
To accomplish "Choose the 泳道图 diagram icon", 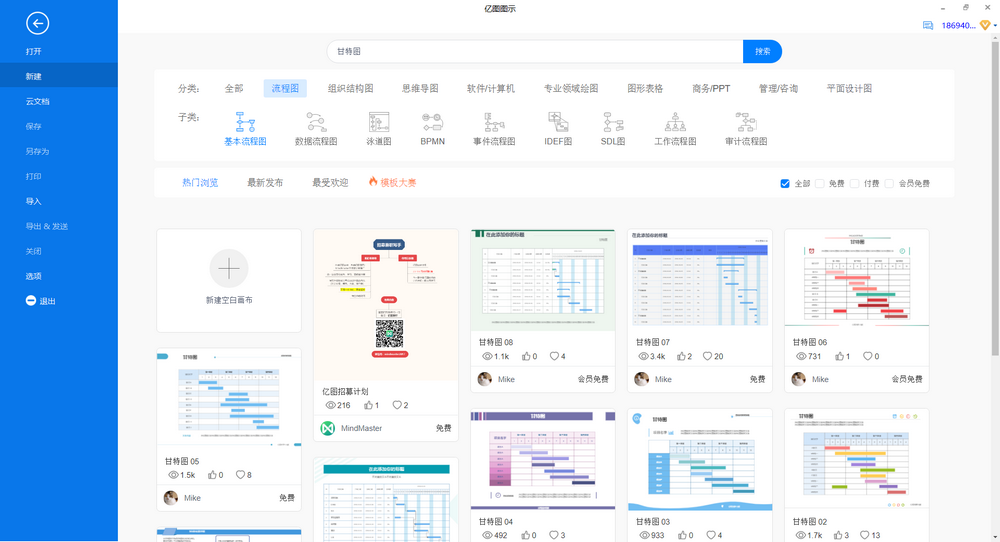I will click(x=379, y=123).
